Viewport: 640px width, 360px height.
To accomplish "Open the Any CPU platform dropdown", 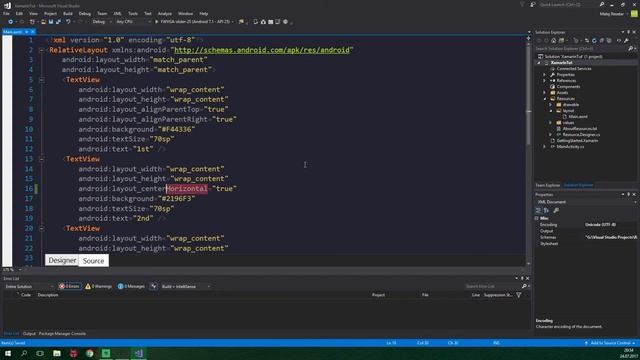I will 133,22.
